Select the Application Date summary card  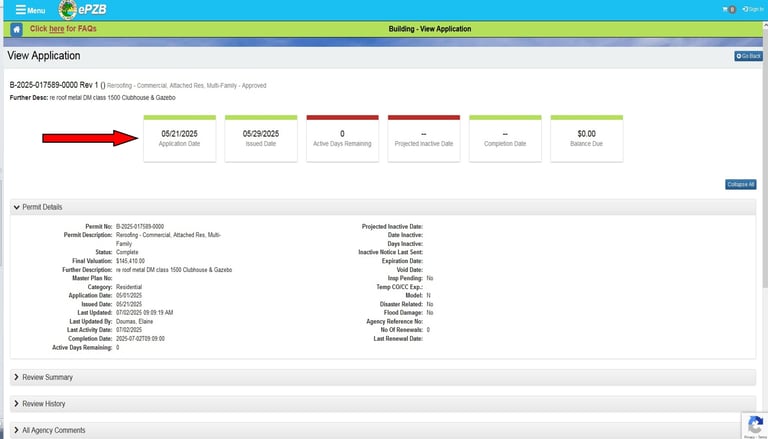point(179,138)
